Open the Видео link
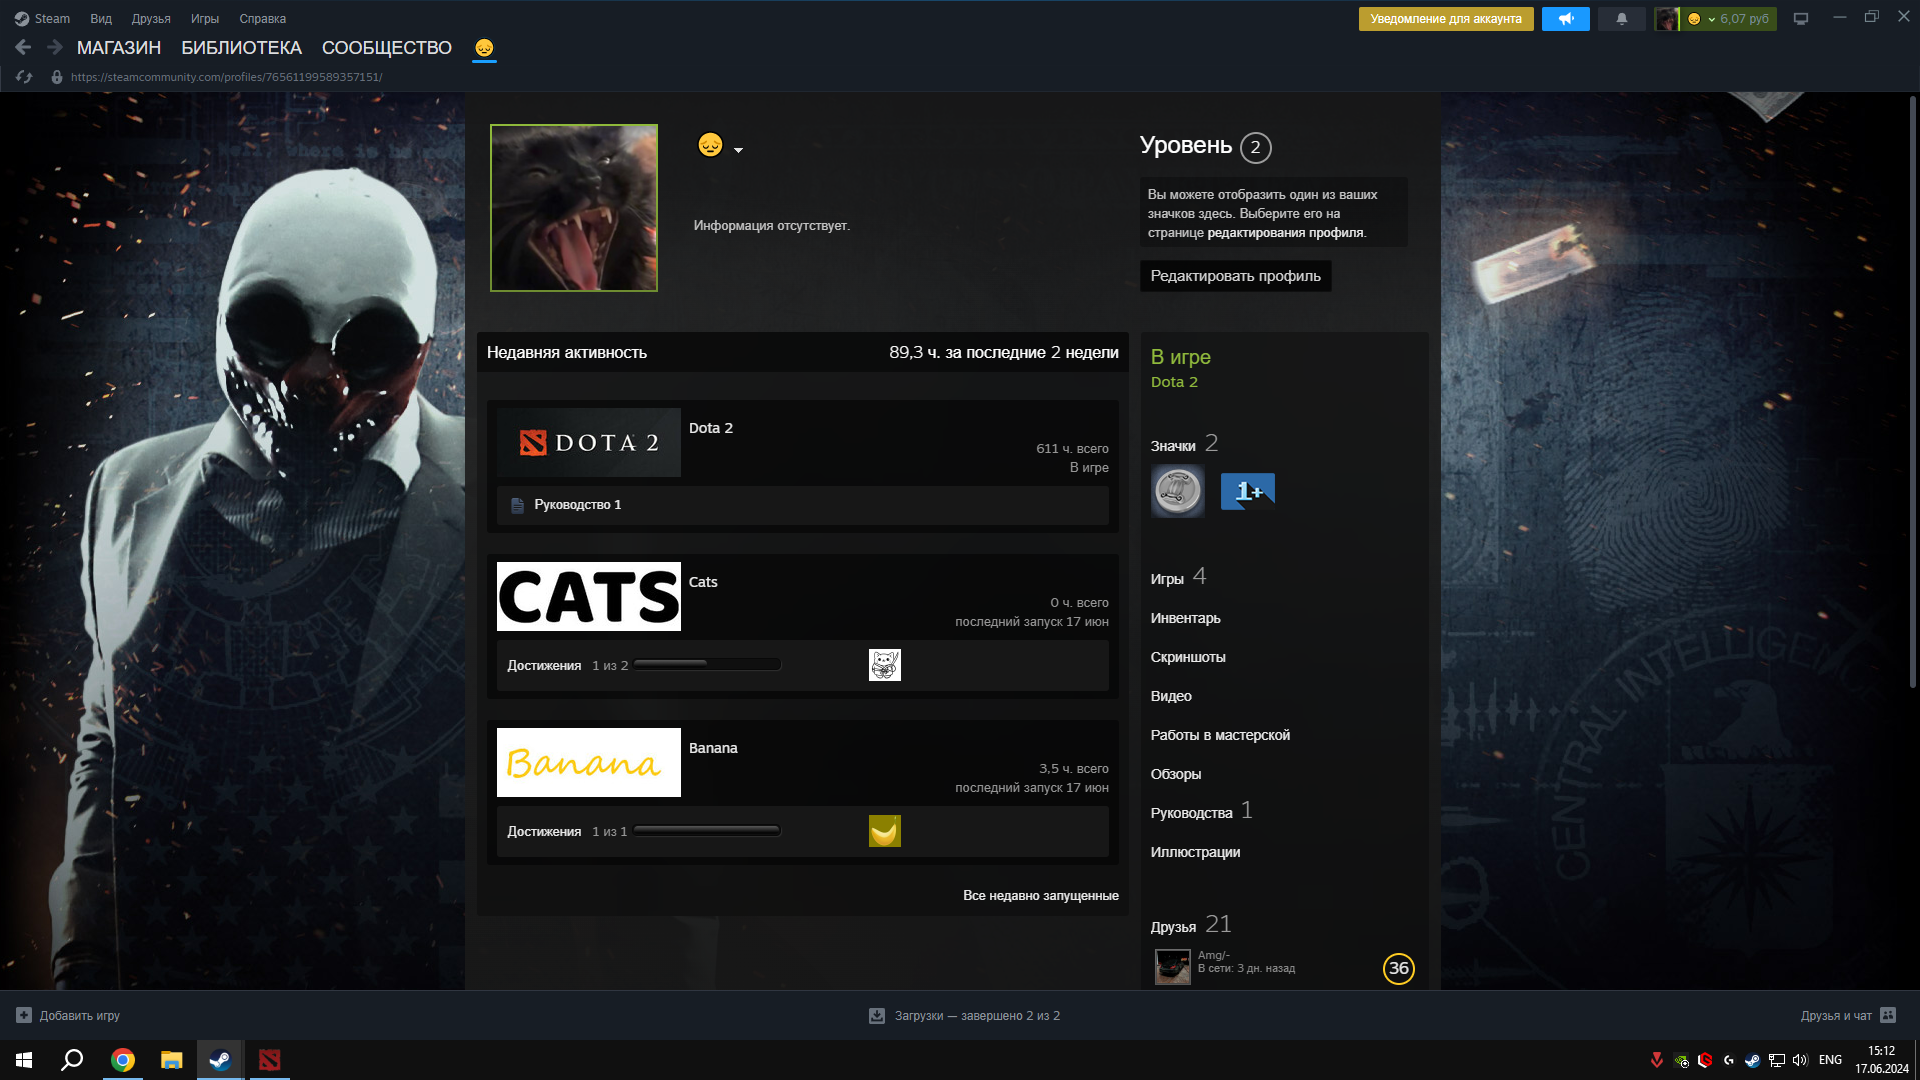This screenshot has height=1080, width=1920. [1171, 696]
